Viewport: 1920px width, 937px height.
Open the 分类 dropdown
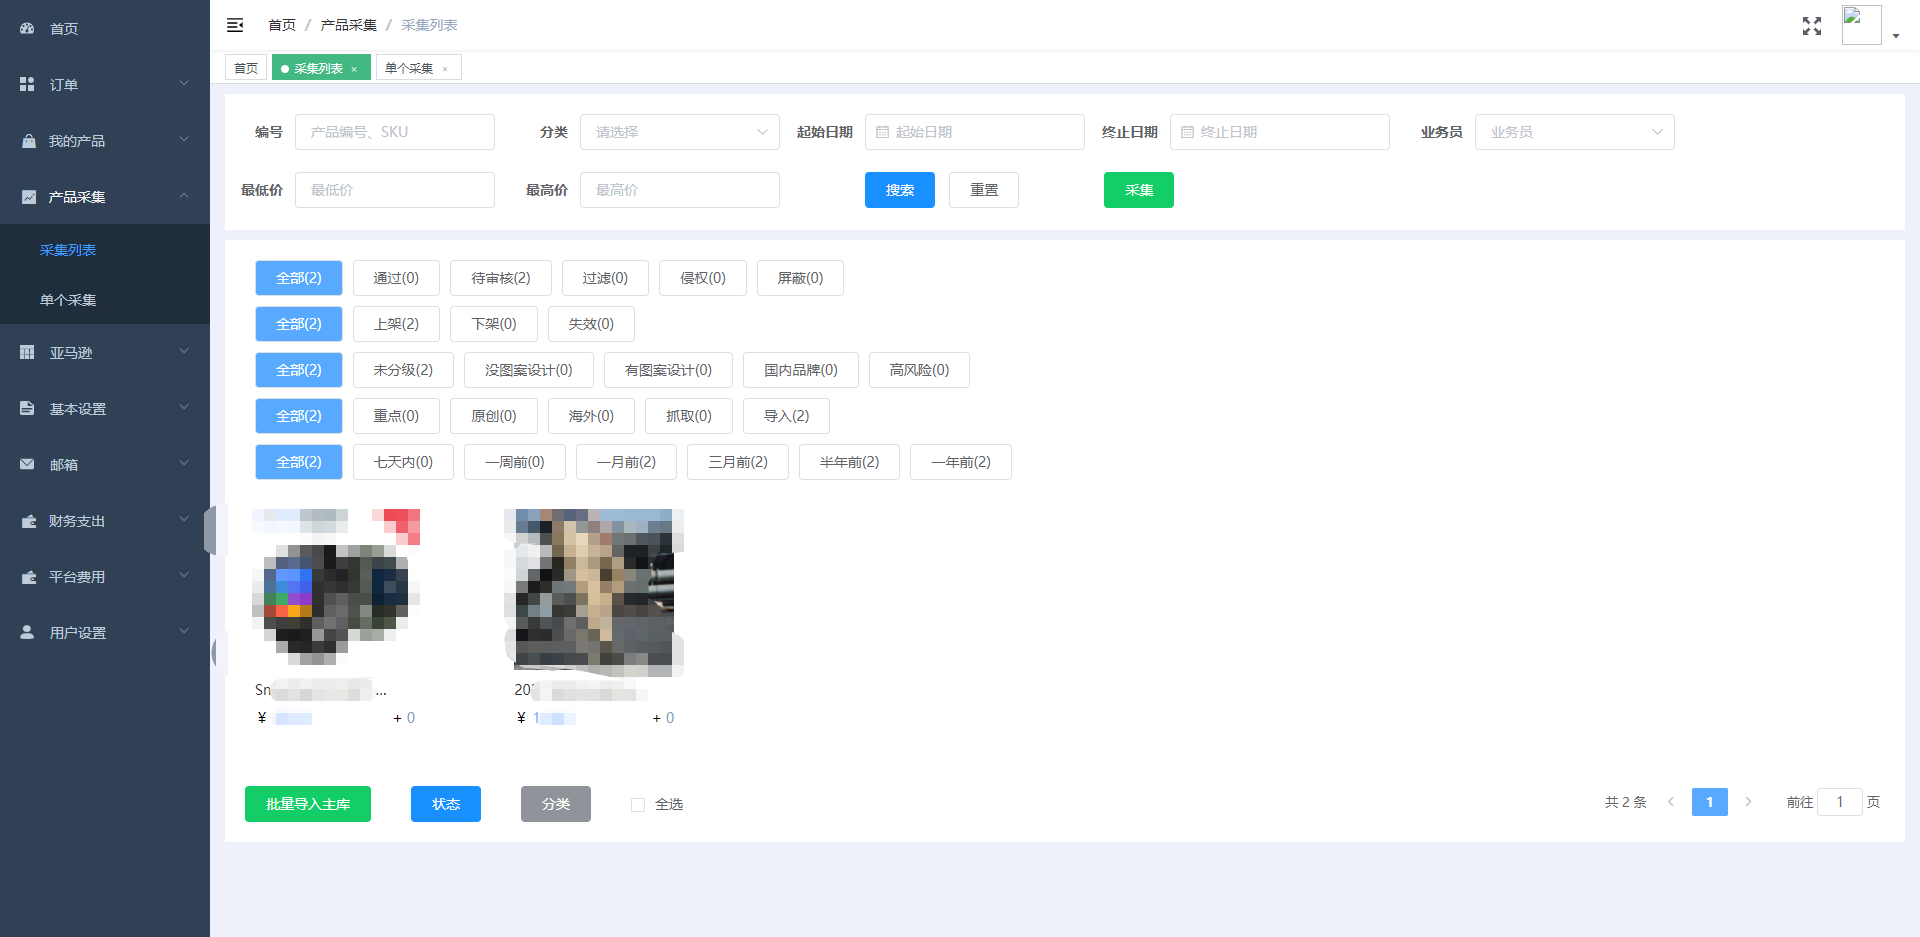(x=679, y=132)
